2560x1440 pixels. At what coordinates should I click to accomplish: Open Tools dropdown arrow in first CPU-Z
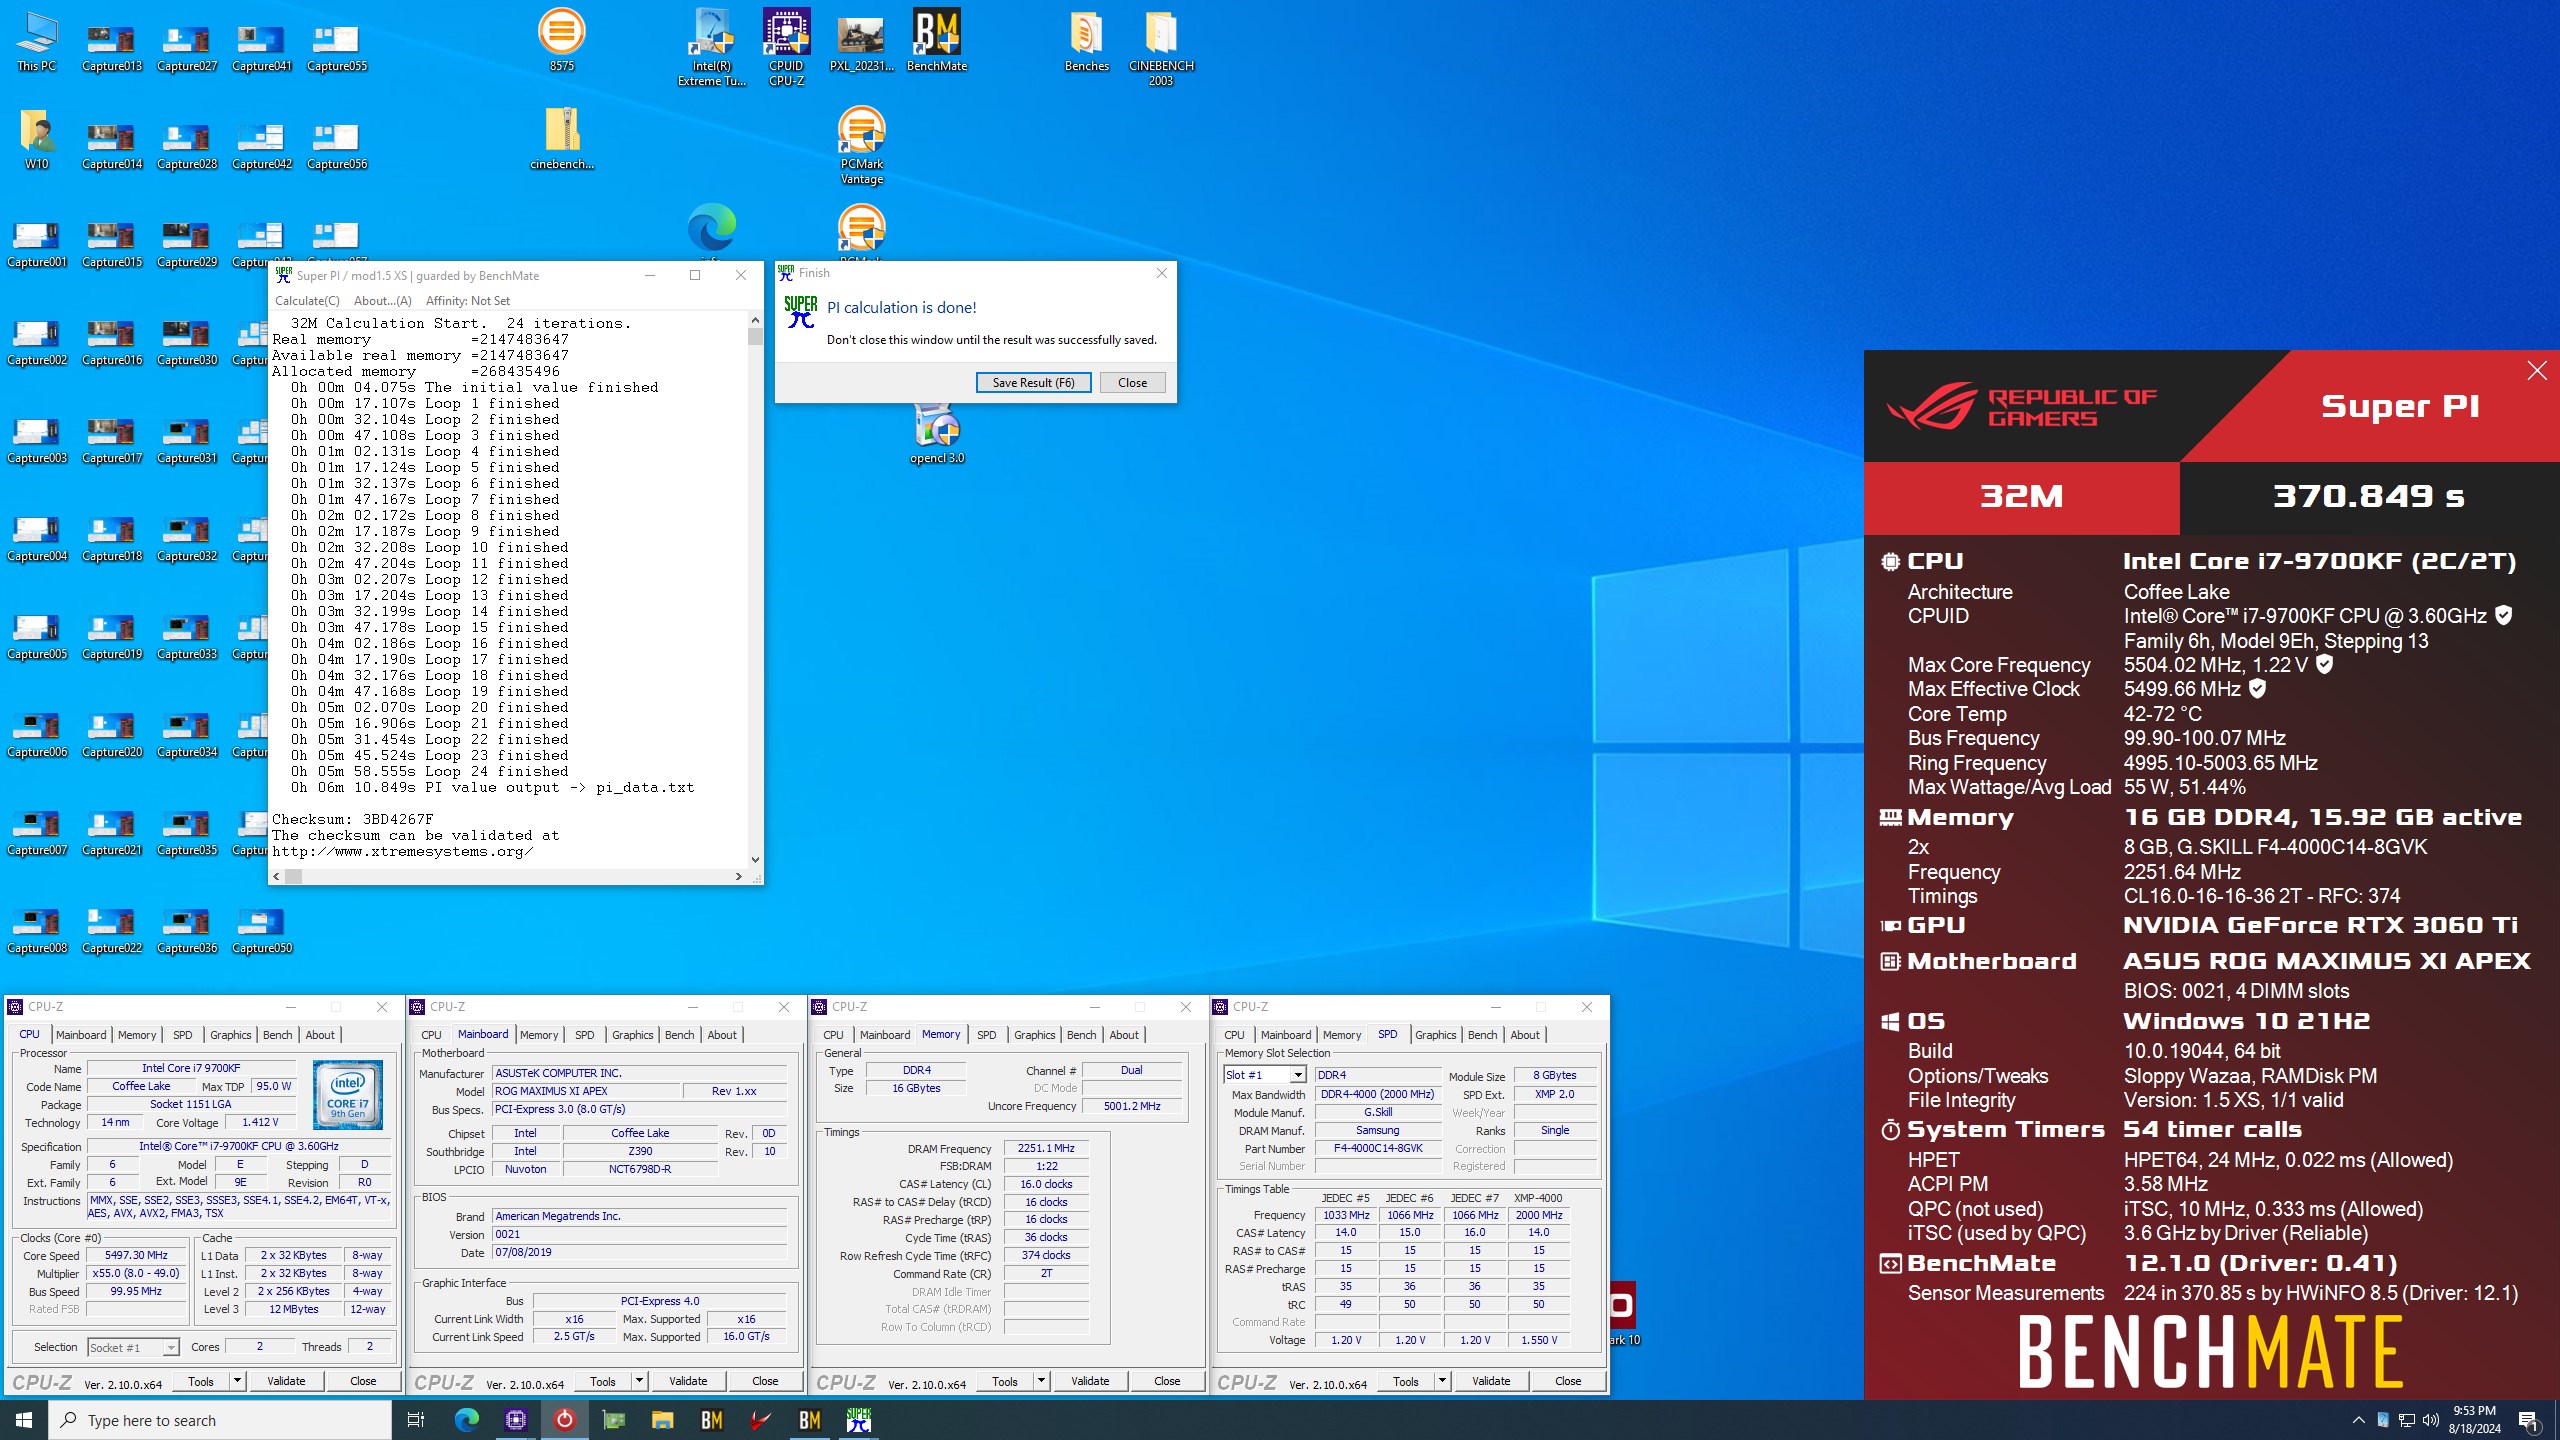[237, 1381]
